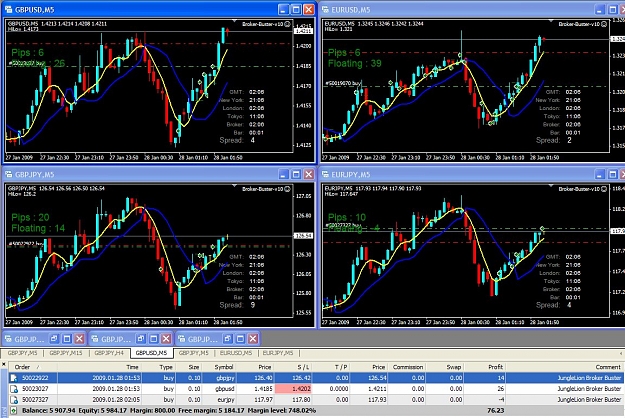Click the current price label 1.4211 on the GBPUSD axis

tap(303, 30)
